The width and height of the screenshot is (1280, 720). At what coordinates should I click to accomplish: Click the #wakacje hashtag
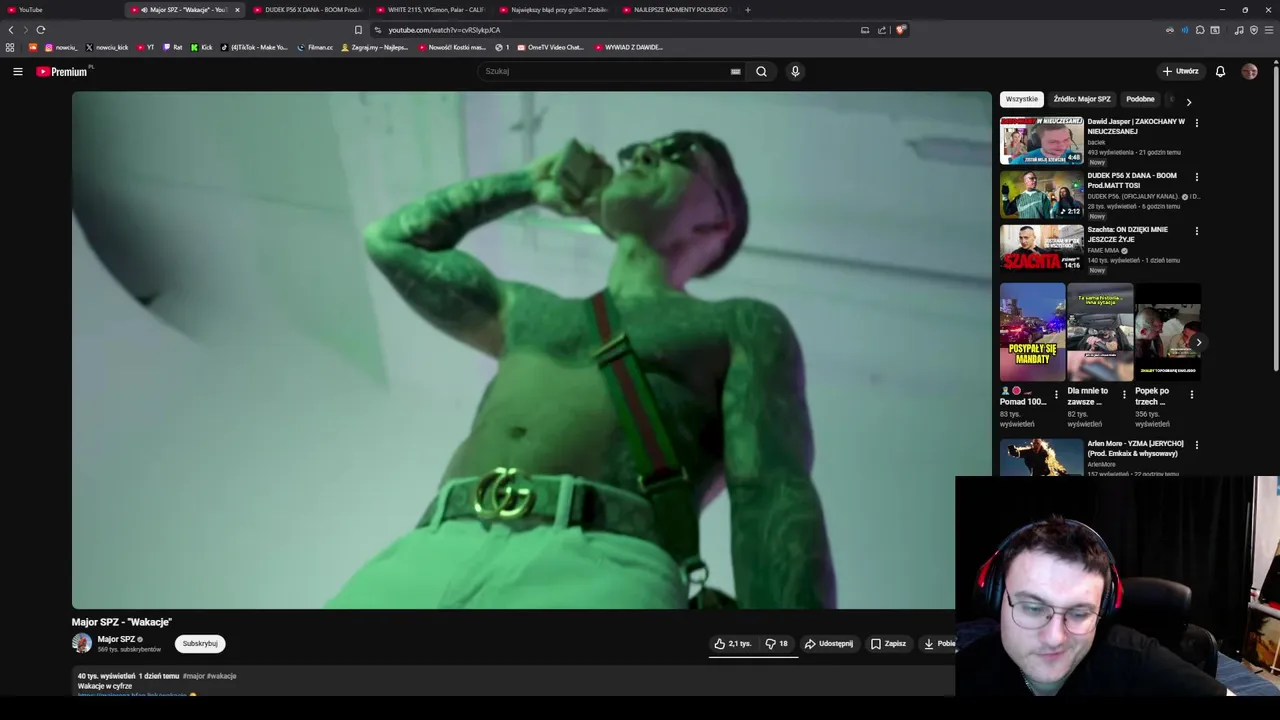(x=222, y=676)
